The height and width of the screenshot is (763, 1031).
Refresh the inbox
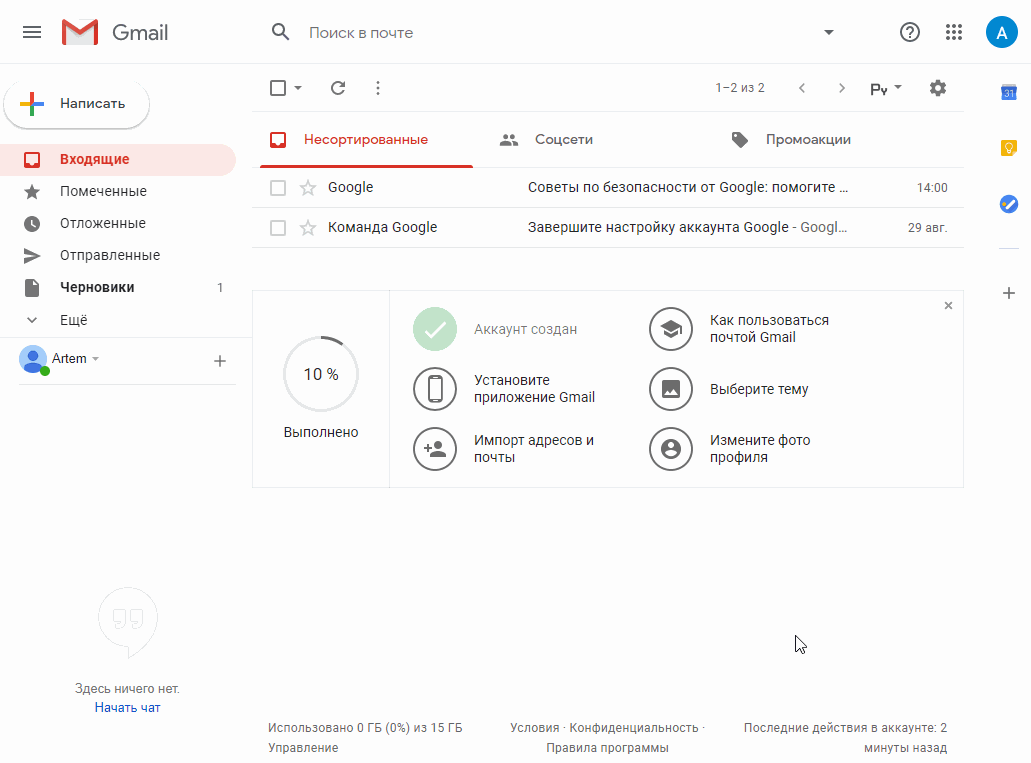point(338,88)
